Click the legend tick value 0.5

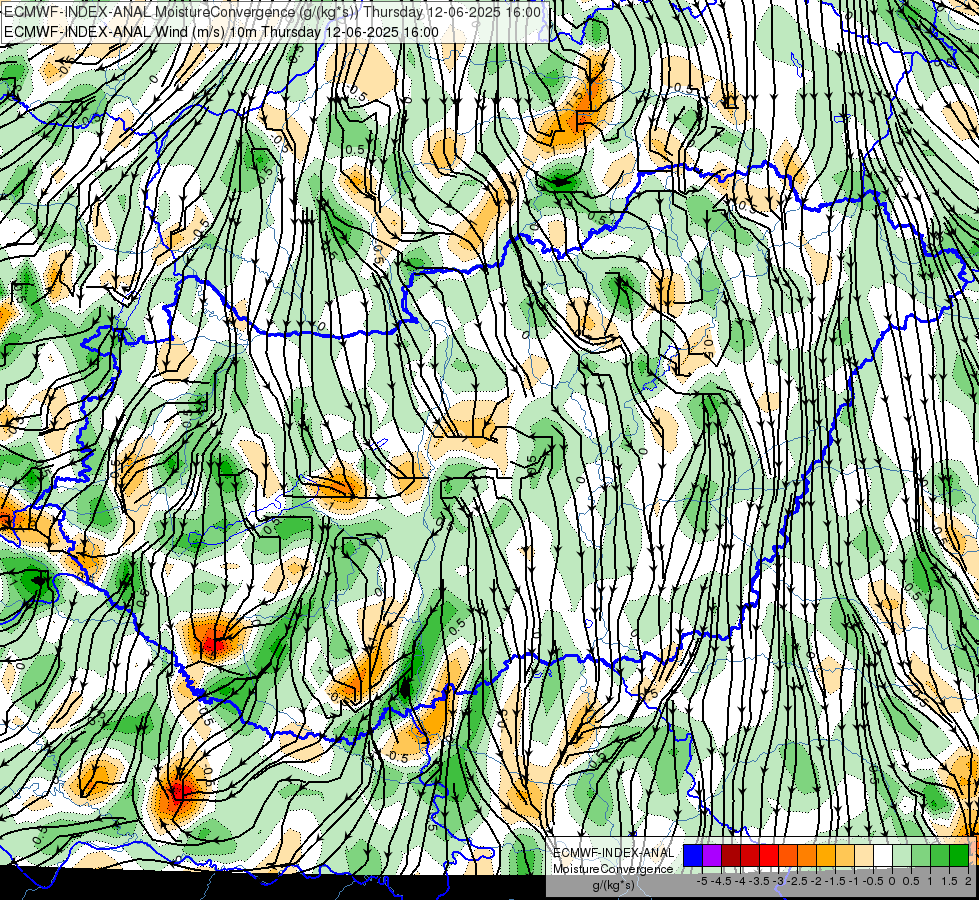911,881
